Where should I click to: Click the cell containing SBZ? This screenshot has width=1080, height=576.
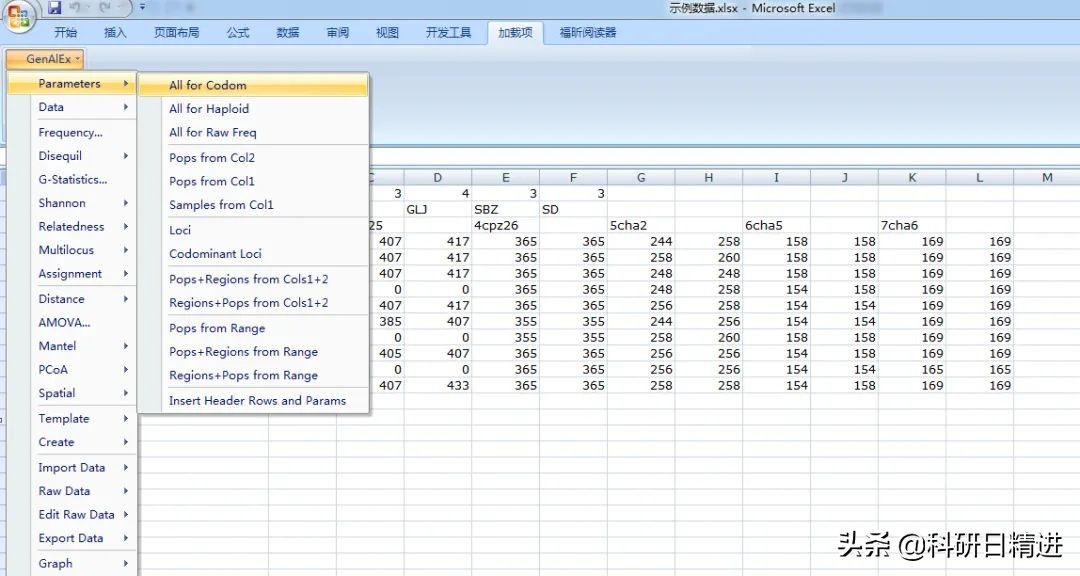tap(506, 209)
